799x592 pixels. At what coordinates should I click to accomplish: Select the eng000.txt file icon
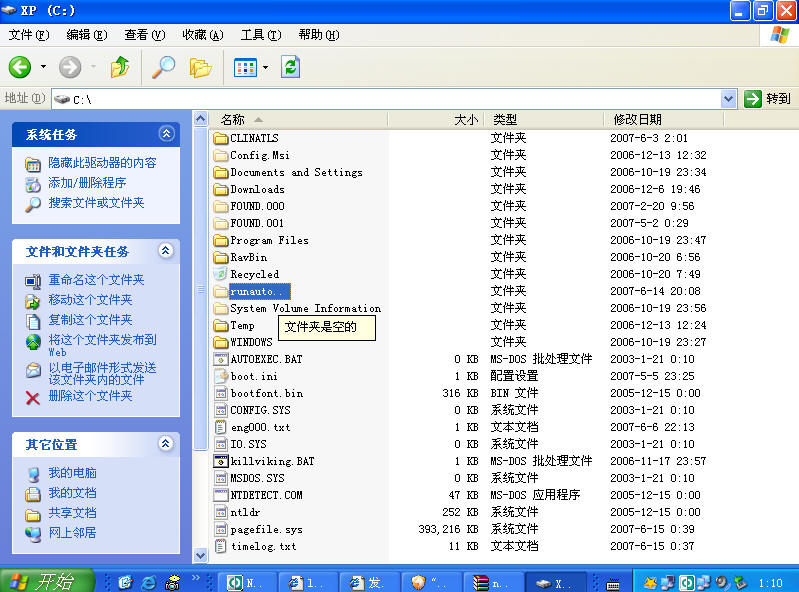point(221,427)
